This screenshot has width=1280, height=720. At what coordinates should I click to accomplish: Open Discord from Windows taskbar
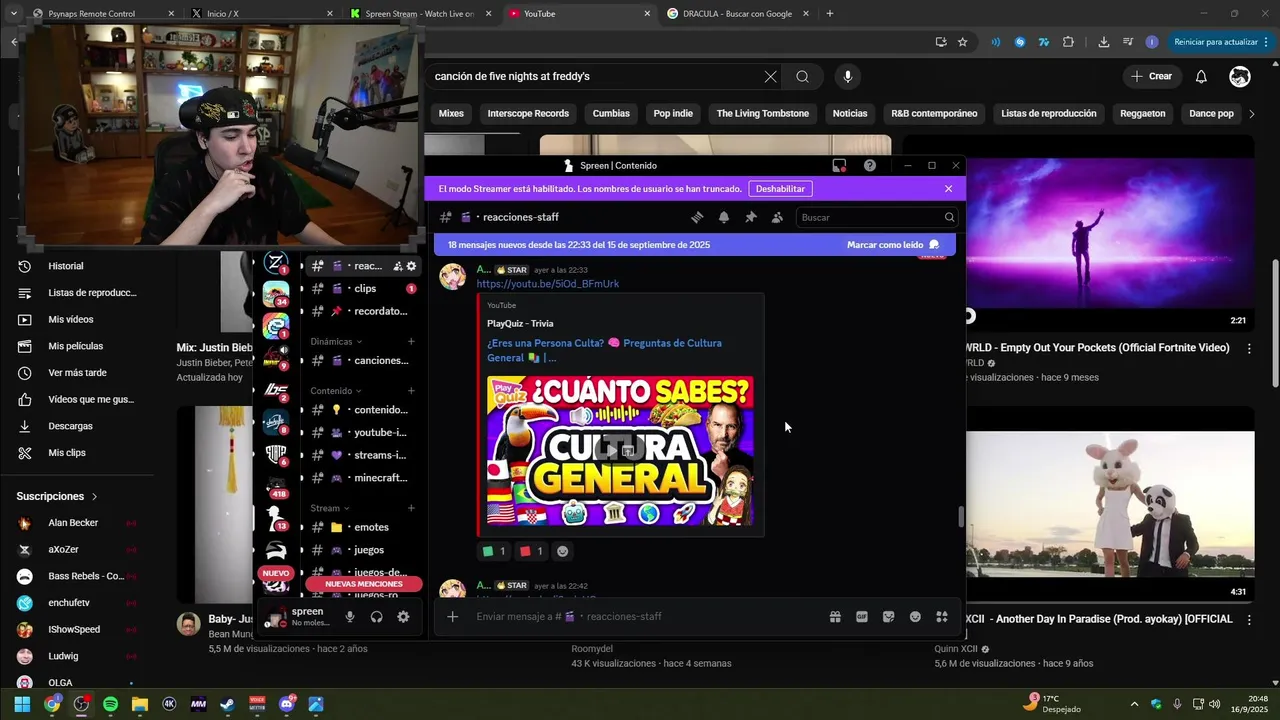[x=287, y=704]
